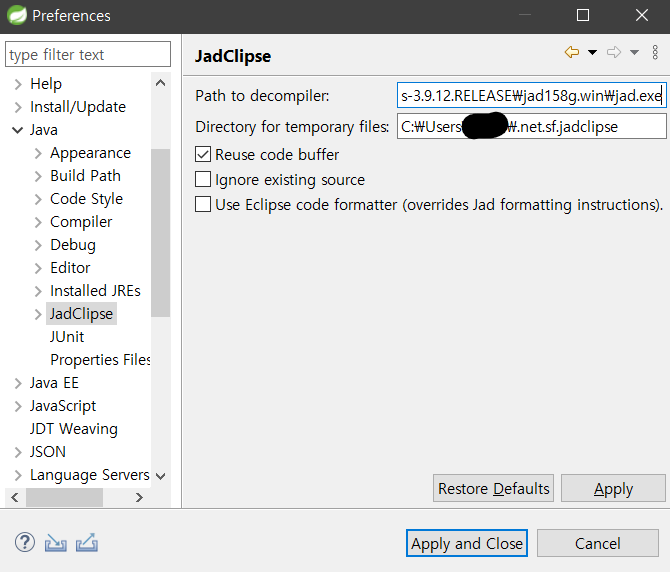Expand the Debug node
This screenshot has height=572, width=670.
(x=38, y=245)
